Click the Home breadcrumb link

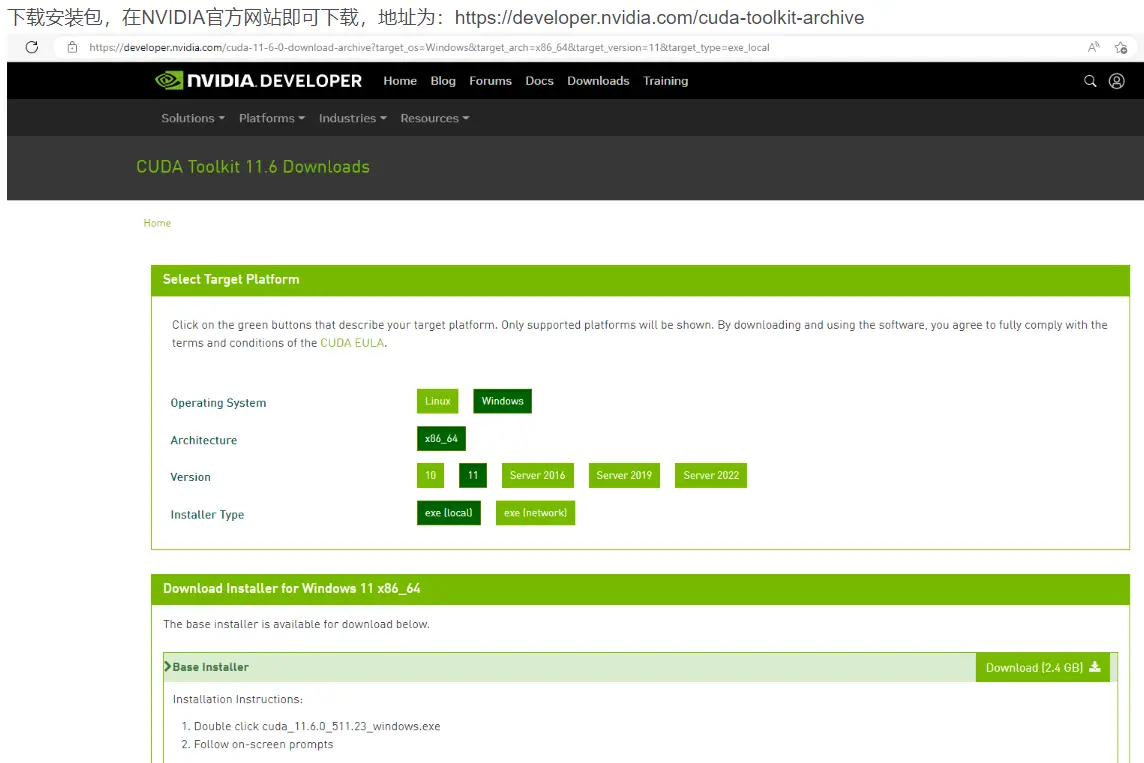[157, 223]
